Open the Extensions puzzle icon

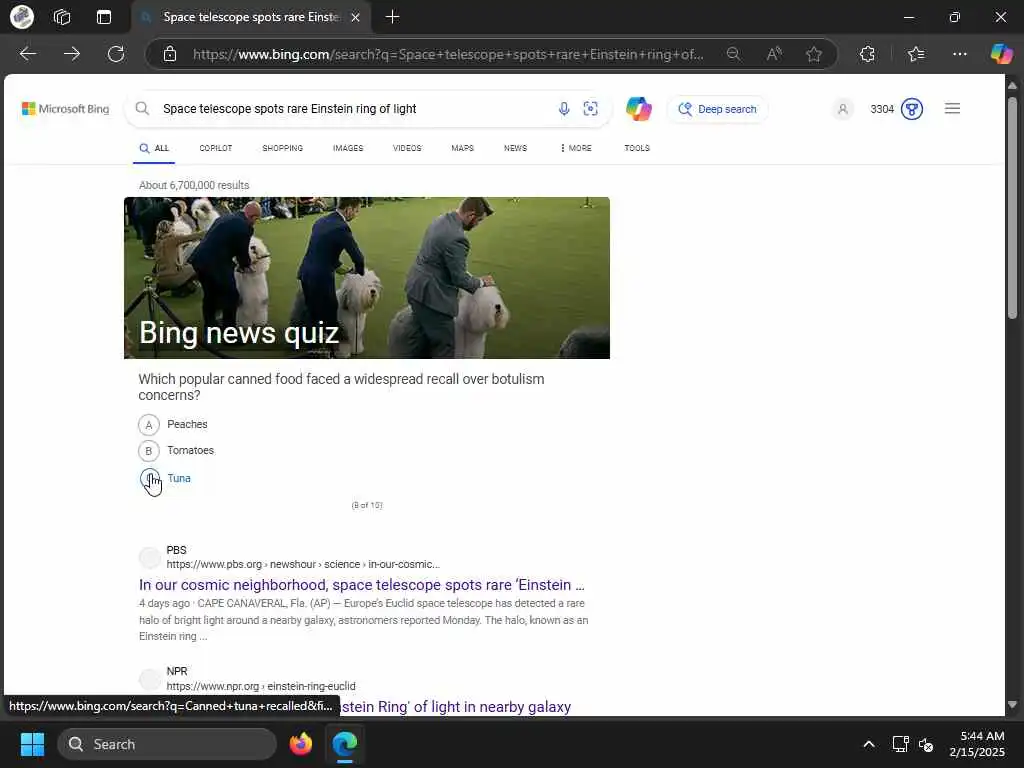pos(867,54)
